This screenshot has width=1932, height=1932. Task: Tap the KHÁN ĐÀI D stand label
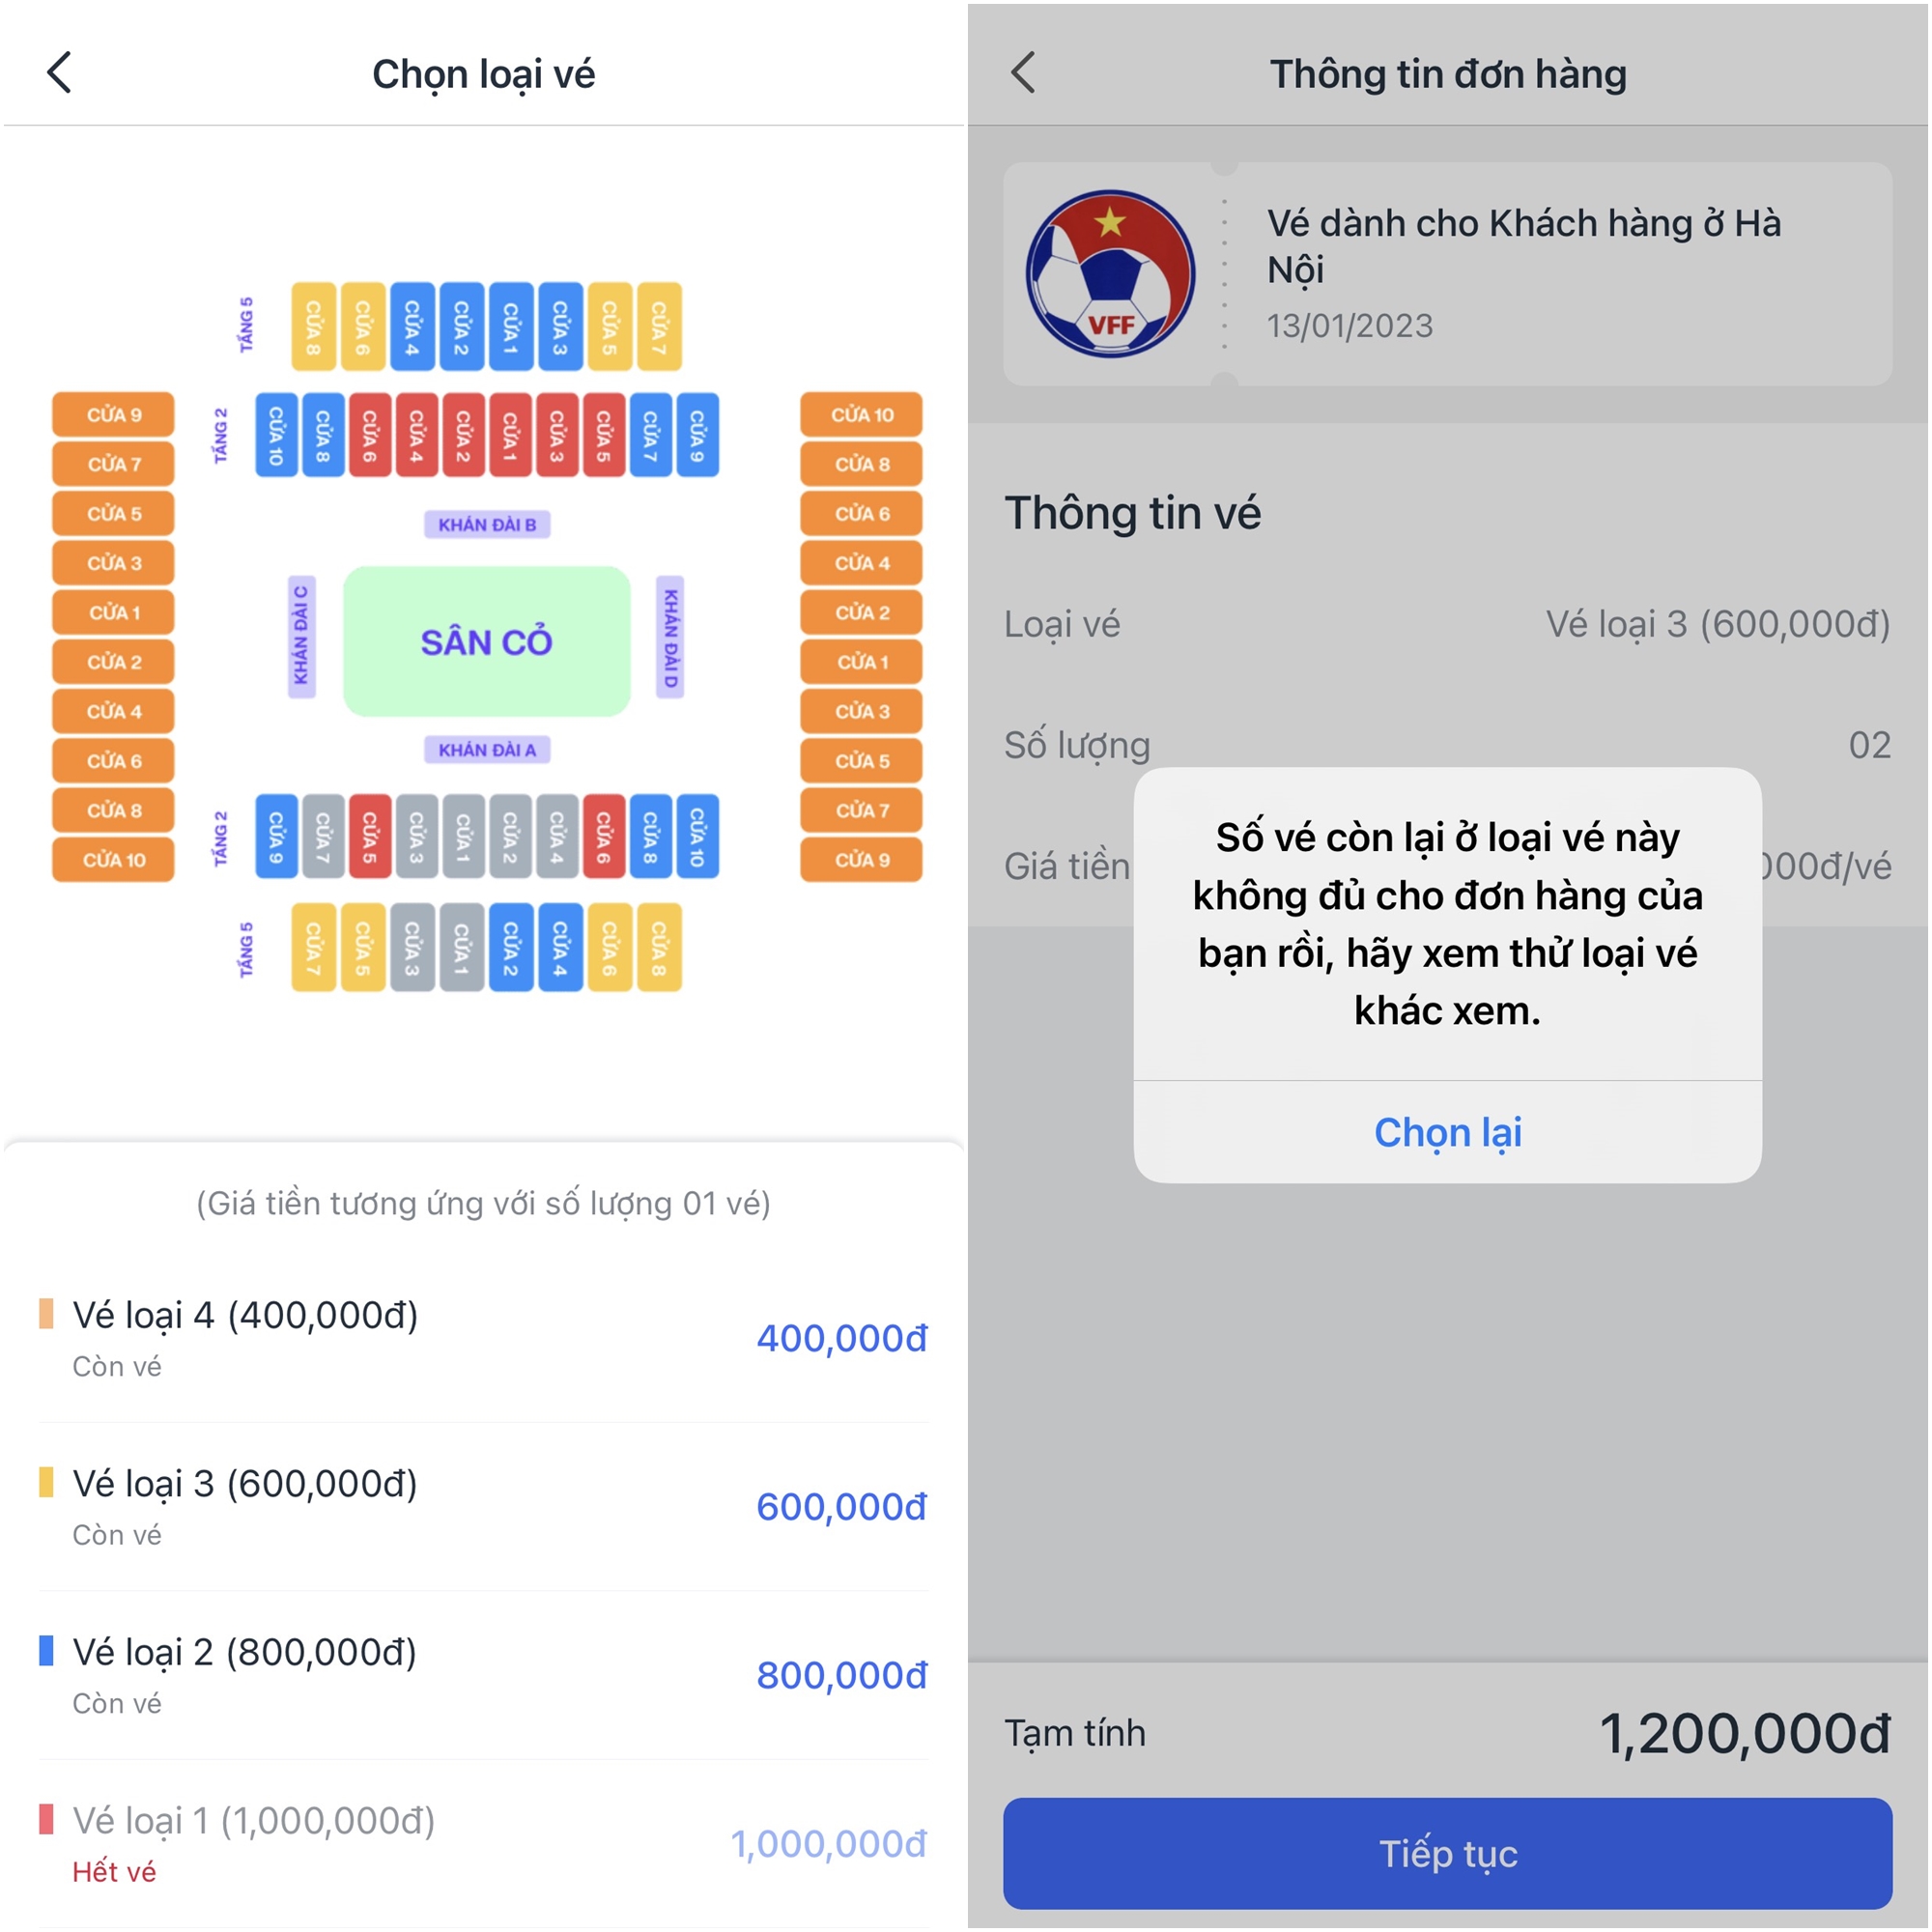(670, 637)
